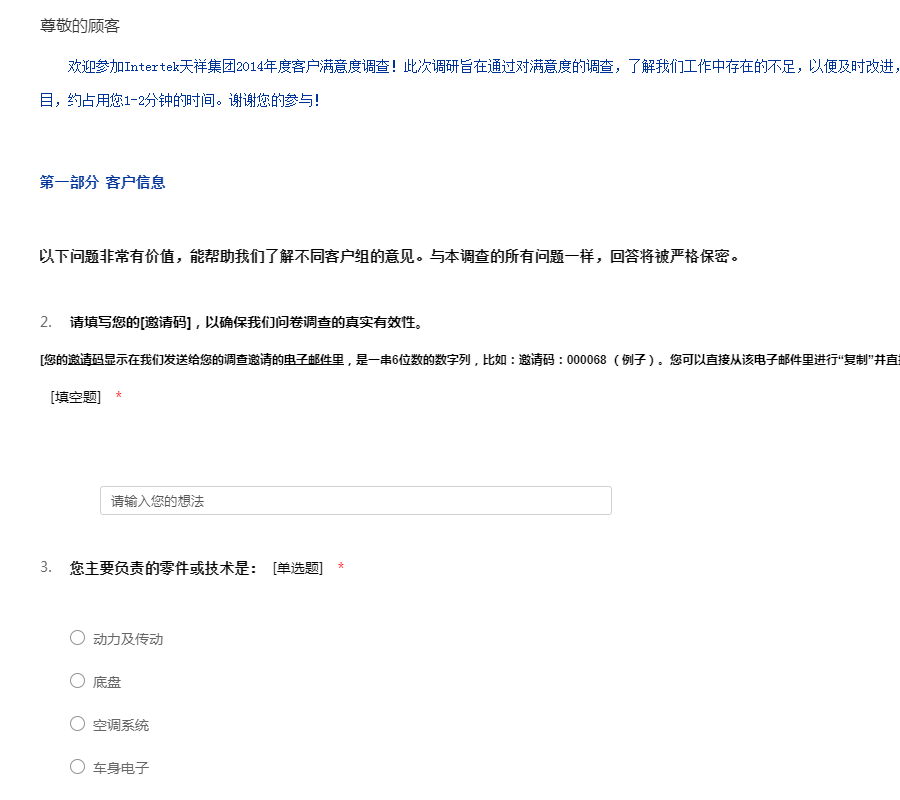The width and height of the screenshot is (900, 800).
Task: Select the 动力及传动 radio button
Action: tap(77, 638)
